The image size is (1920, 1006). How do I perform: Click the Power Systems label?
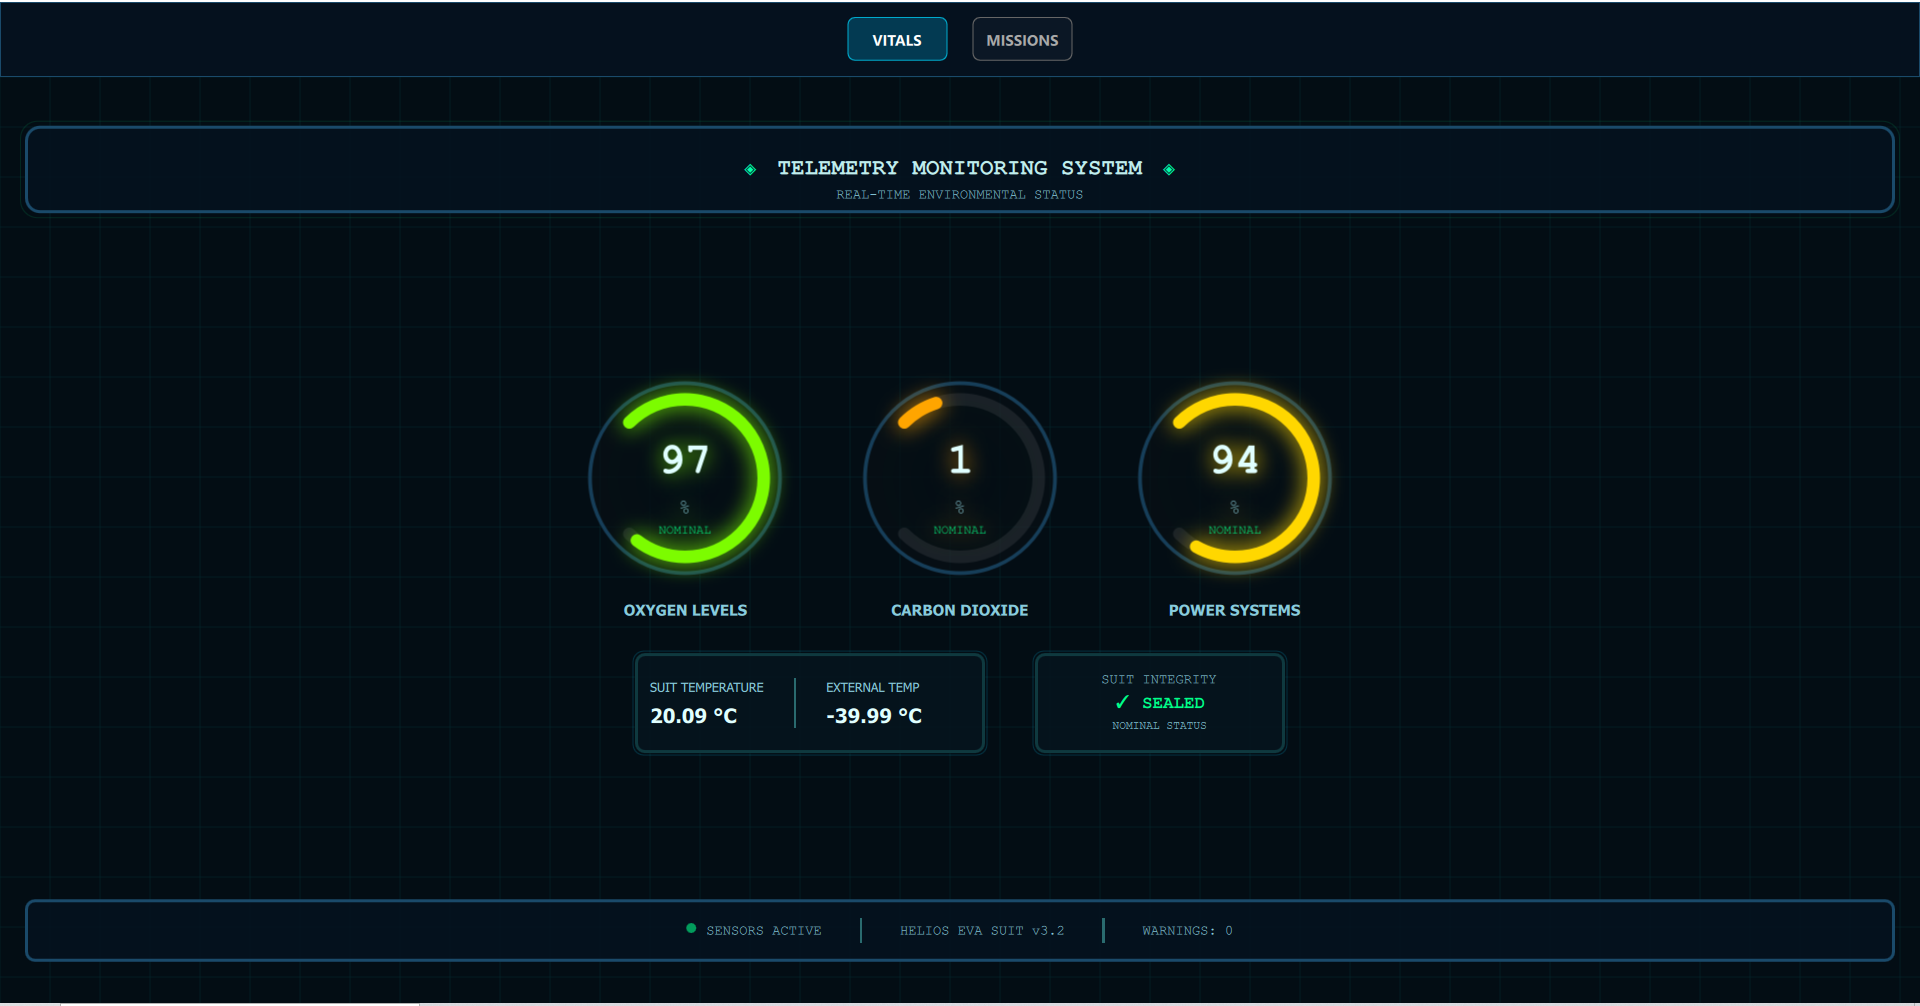point(1234,610)
